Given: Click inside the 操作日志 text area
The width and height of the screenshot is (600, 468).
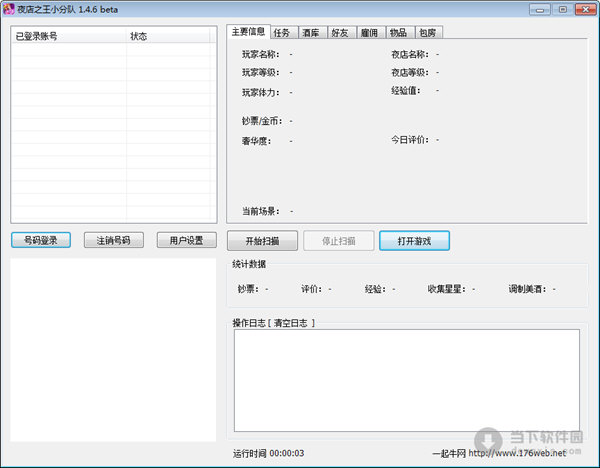Looking at the screenshot, I should coord(407,380).
